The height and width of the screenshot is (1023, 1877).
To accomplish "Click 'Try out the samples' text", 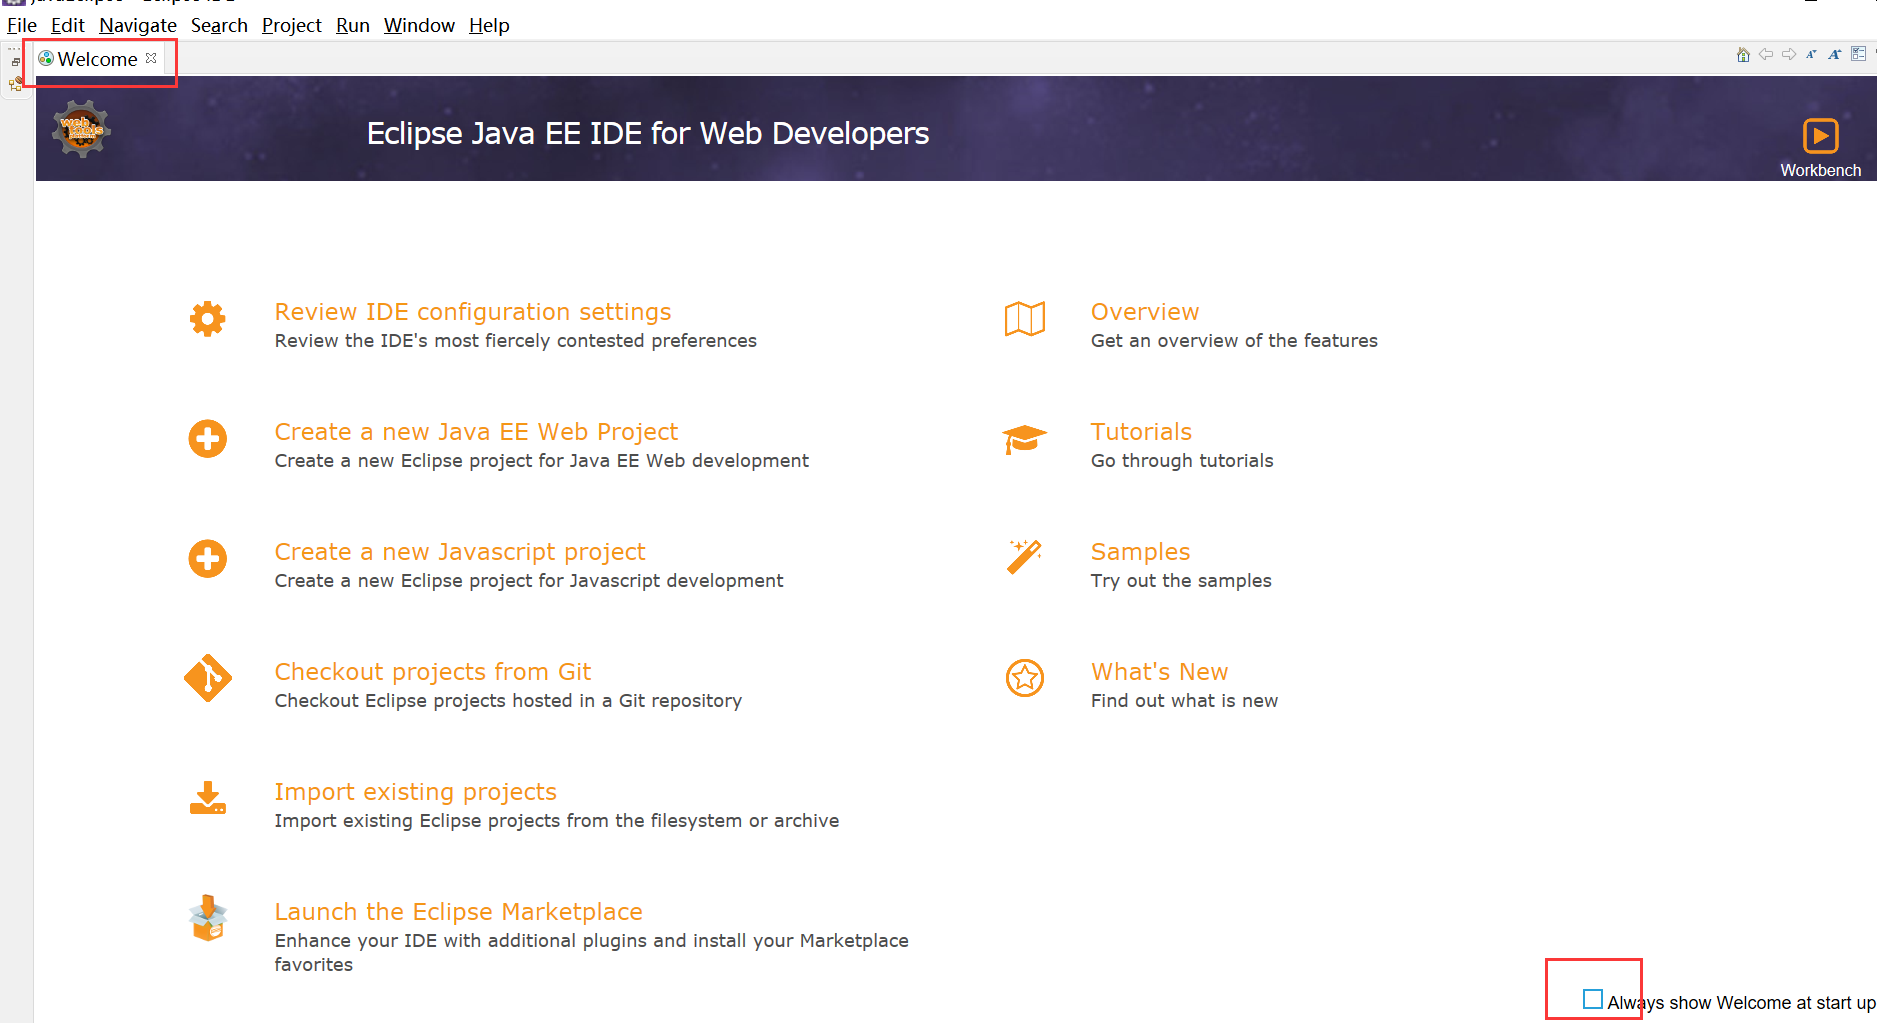I will 1181,581.
